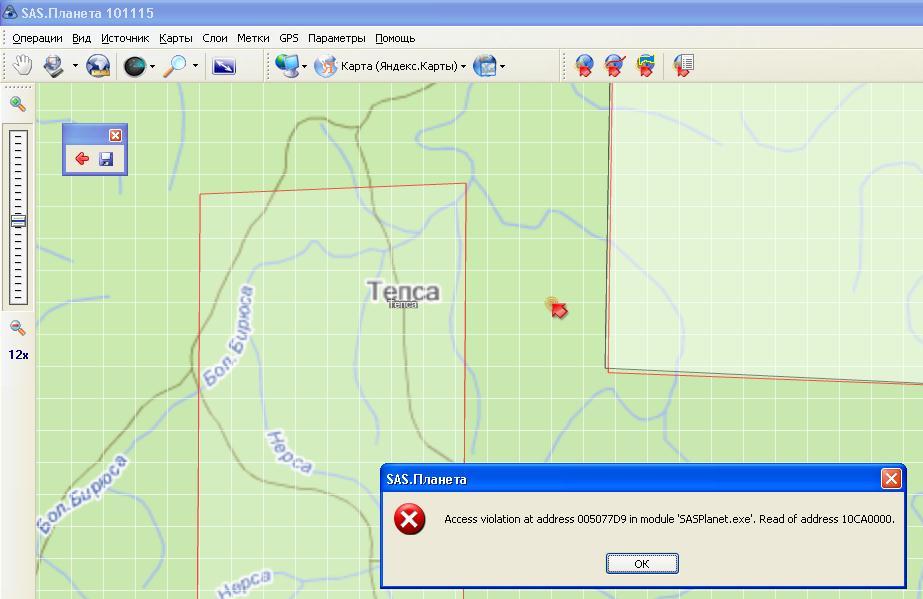Click the floppy disk save icon
Image resolution: width=923 pixels, height=599 pixels.
(x=106, y=159)
